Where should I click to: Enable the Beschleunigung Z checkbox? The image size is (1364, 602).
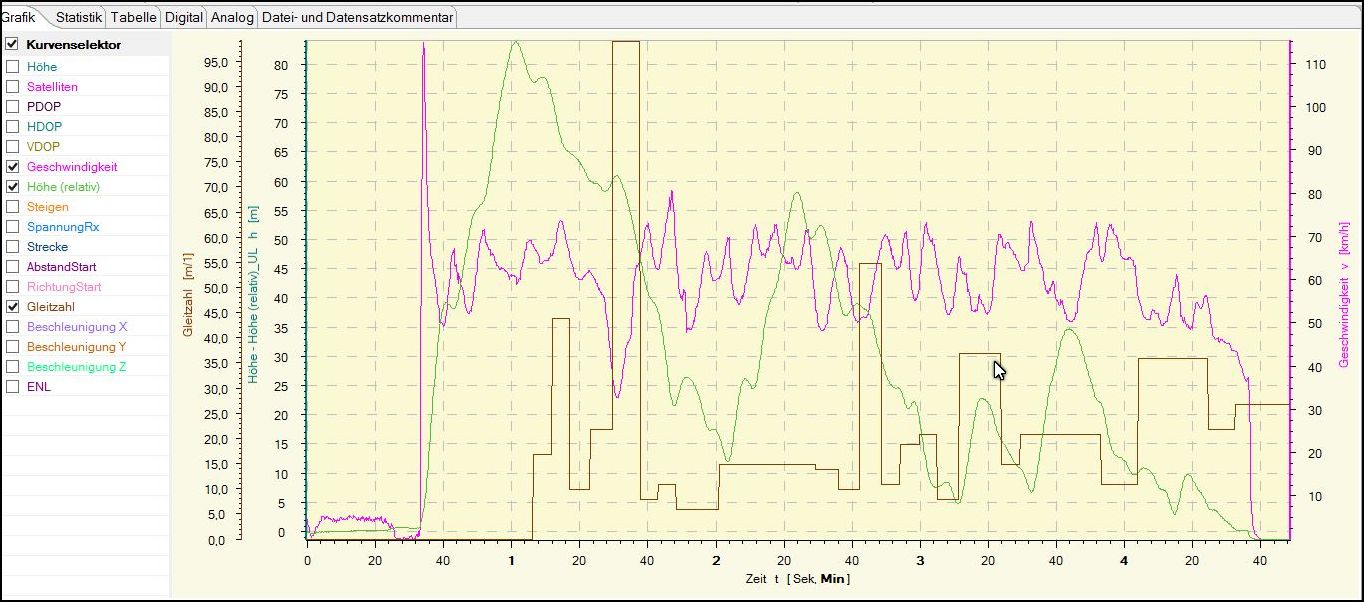pyautogui.click(x=12, y=367)
